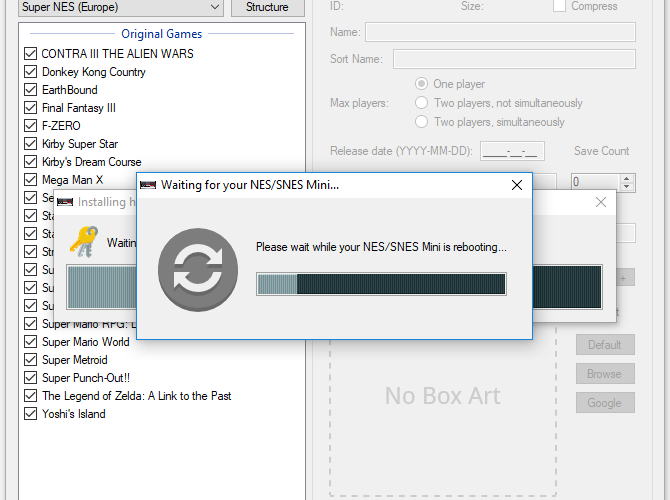Toggle the Donkey Kong Country checkbox
This screenshot has width=670, height=500.
(x=30, y=71)
